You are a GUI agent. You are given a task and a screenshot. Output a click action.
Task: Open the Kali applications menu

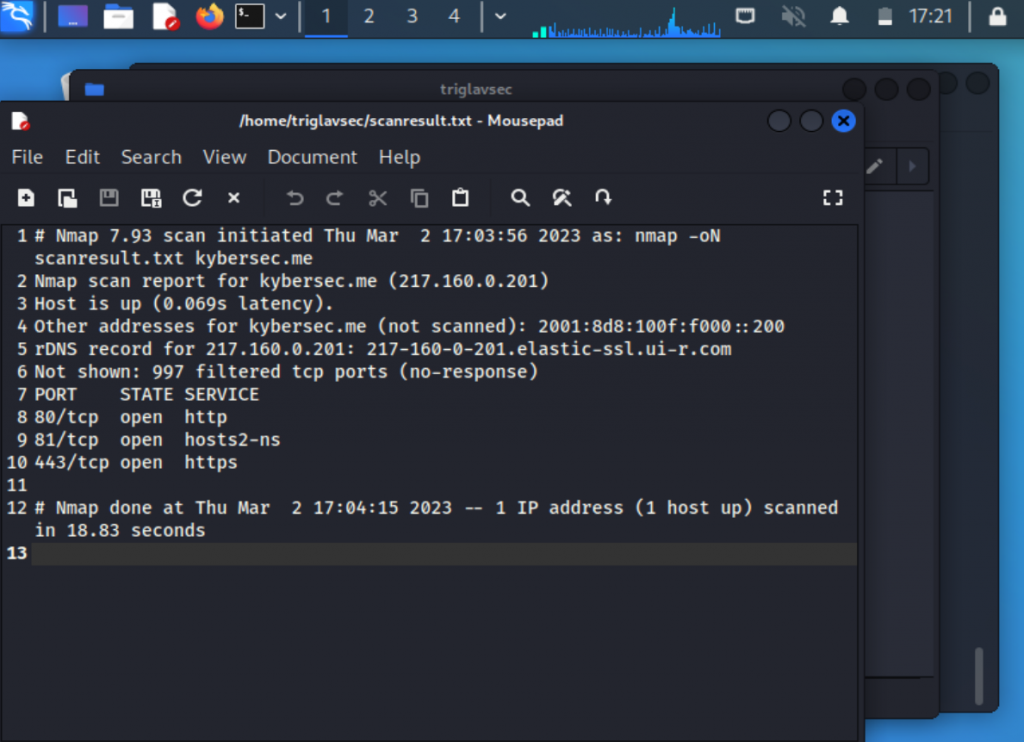(x=18, y=16)
